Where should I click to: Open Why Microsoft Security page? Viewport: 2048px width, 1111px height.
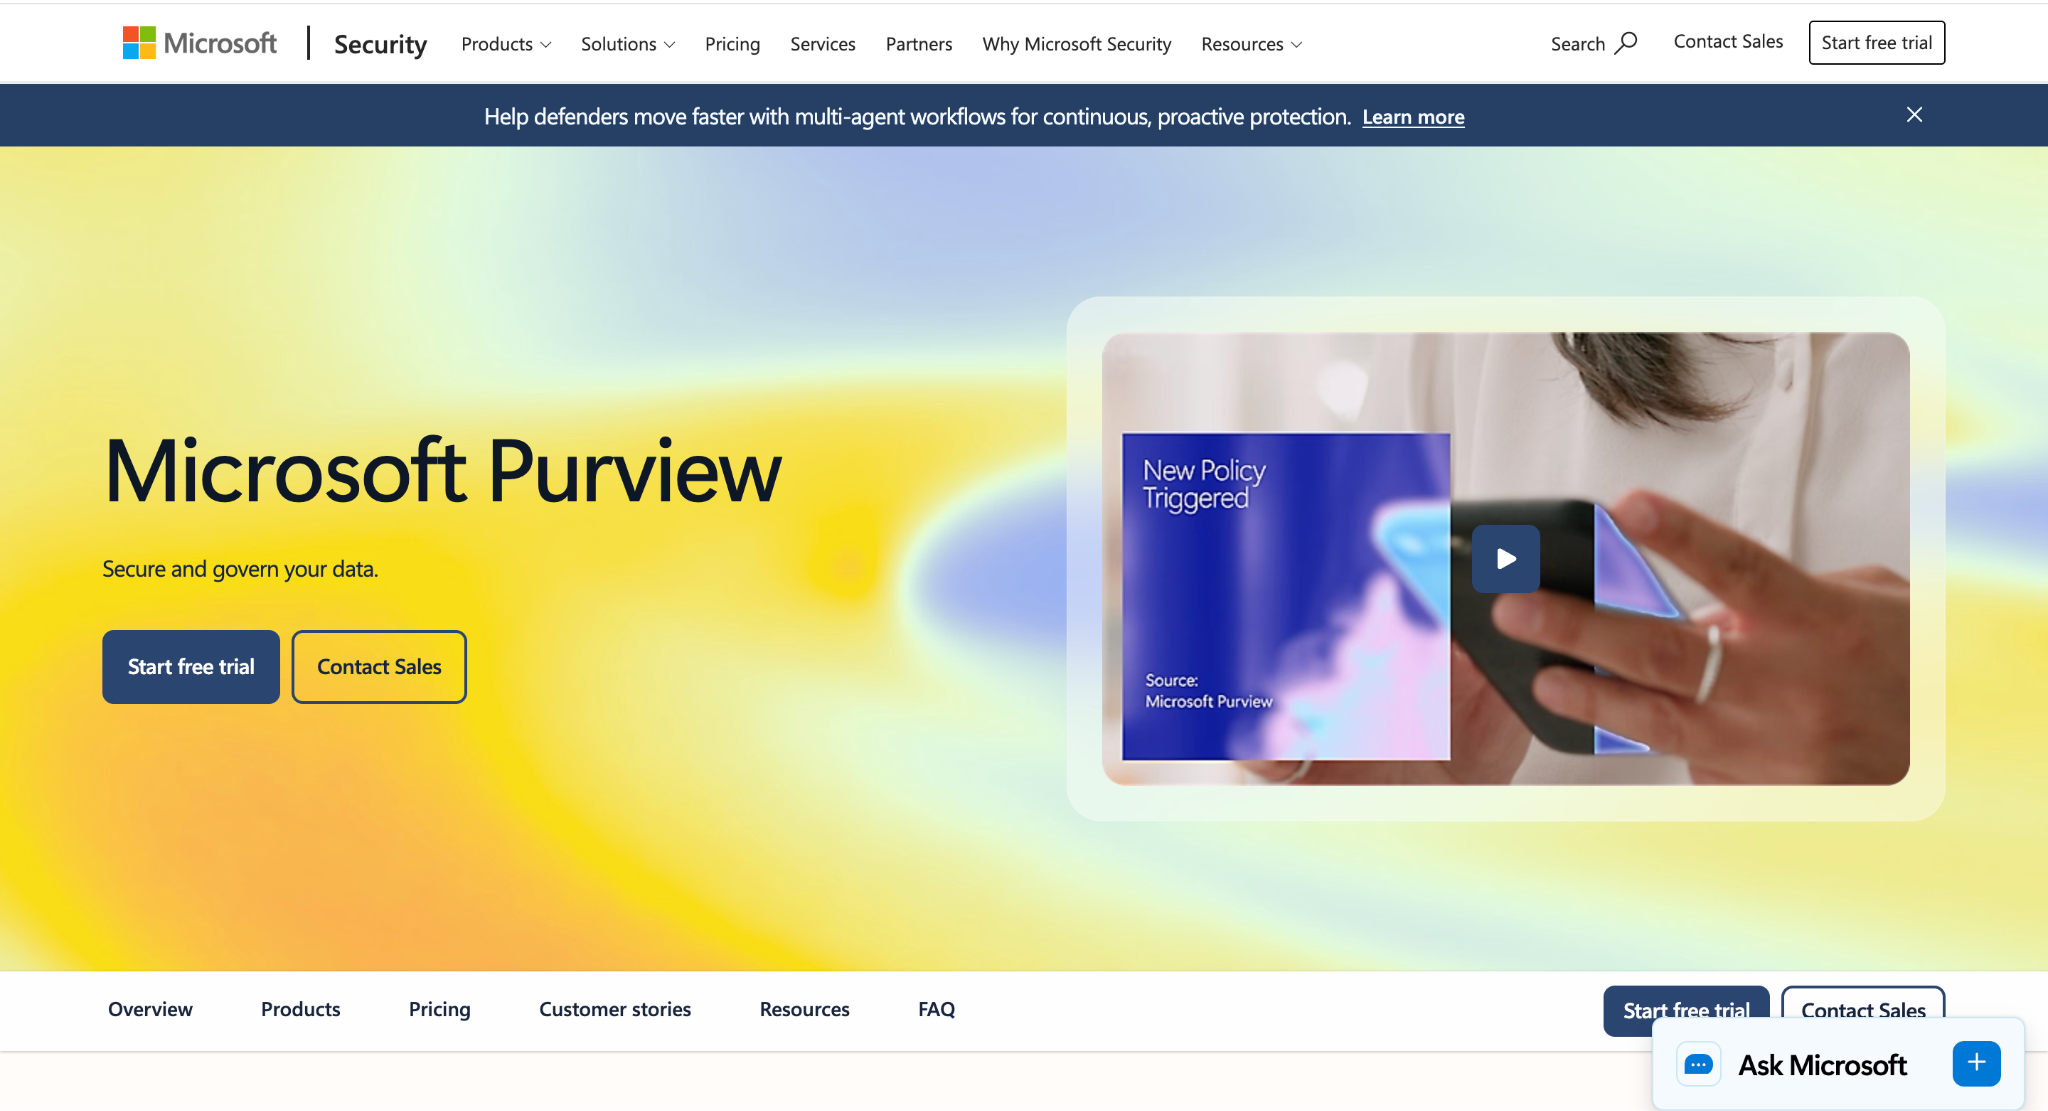[1076, 44]
